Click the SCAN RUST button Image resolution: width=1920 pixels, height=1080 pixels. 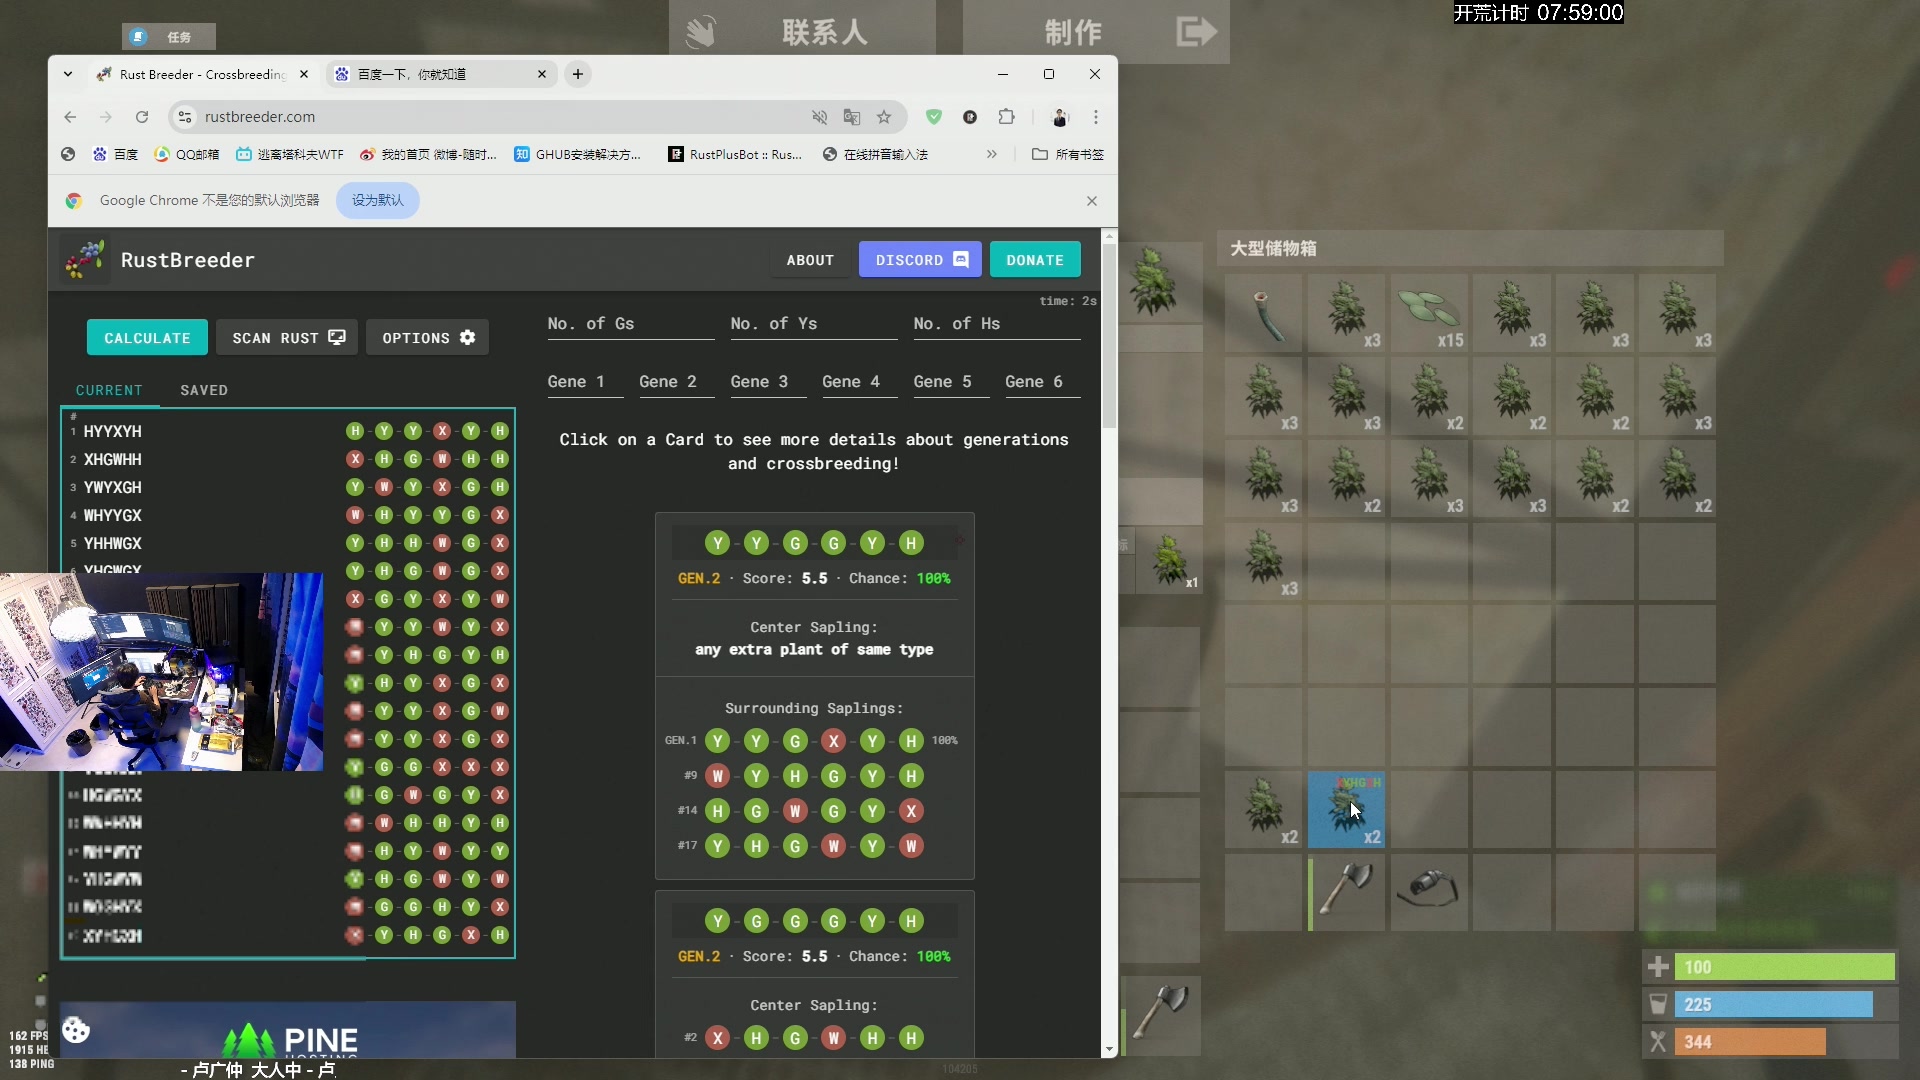click(288, 338)
